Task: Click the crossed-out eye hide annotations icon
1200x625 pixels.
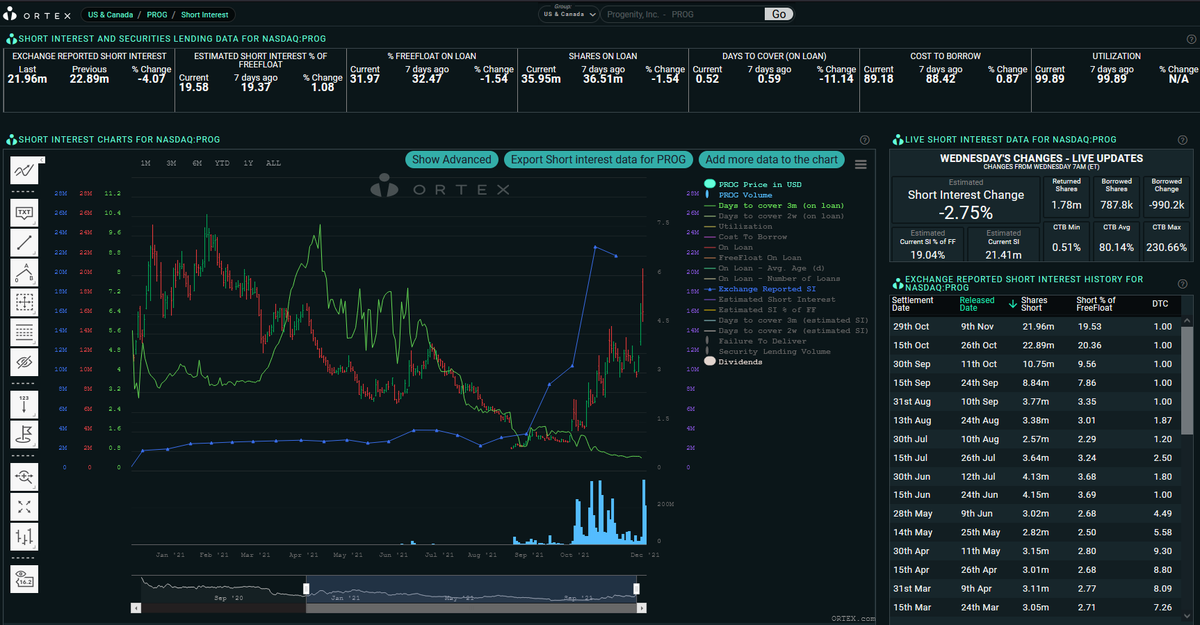Action: pyautogui.click(x=24, y=362)
